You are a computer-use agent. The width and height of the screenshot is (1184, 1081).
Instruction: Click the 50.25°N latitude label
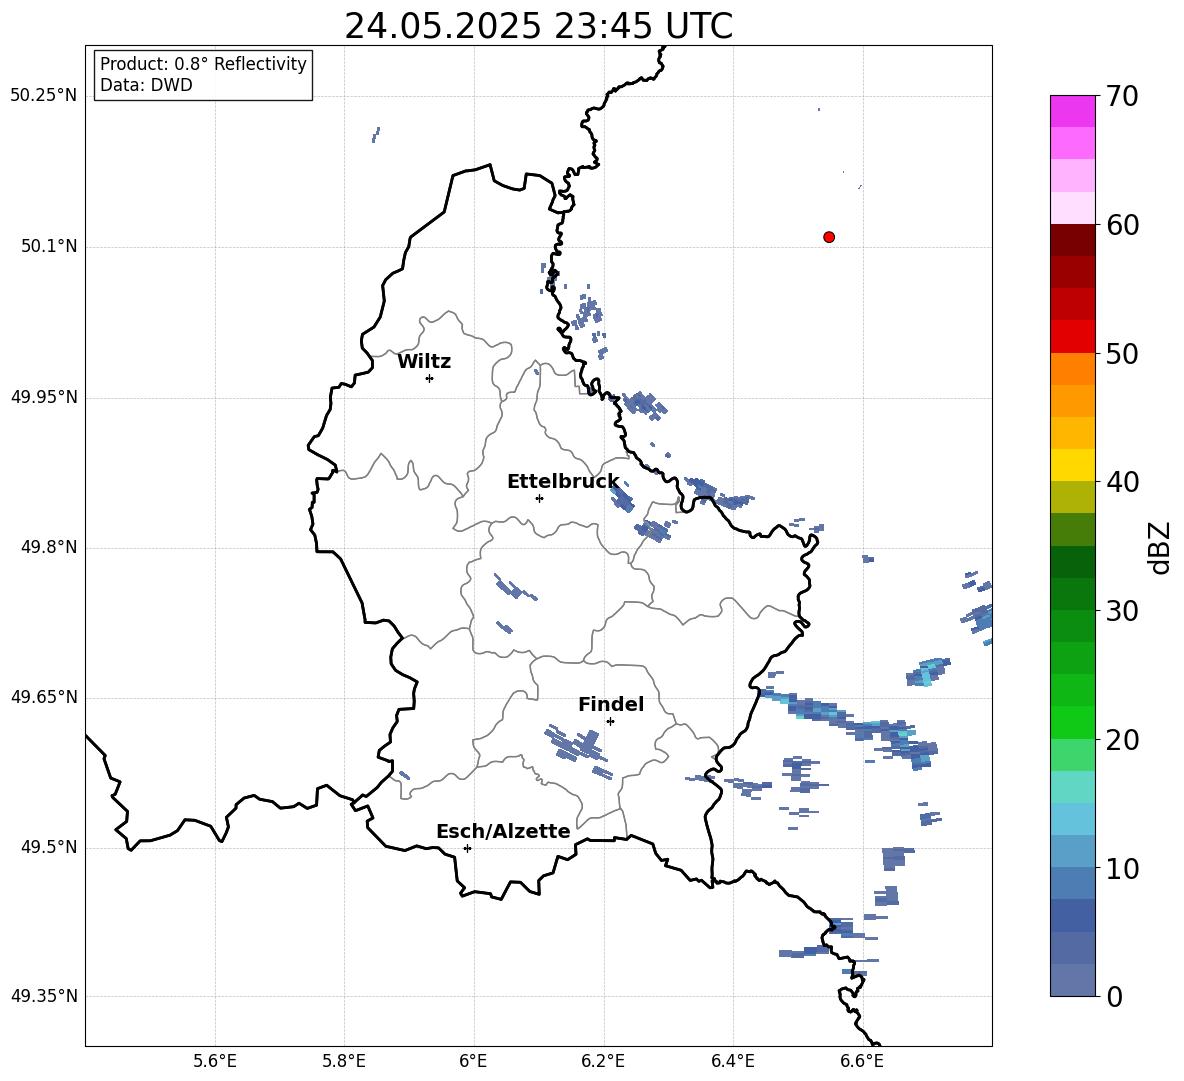(44, 96)
